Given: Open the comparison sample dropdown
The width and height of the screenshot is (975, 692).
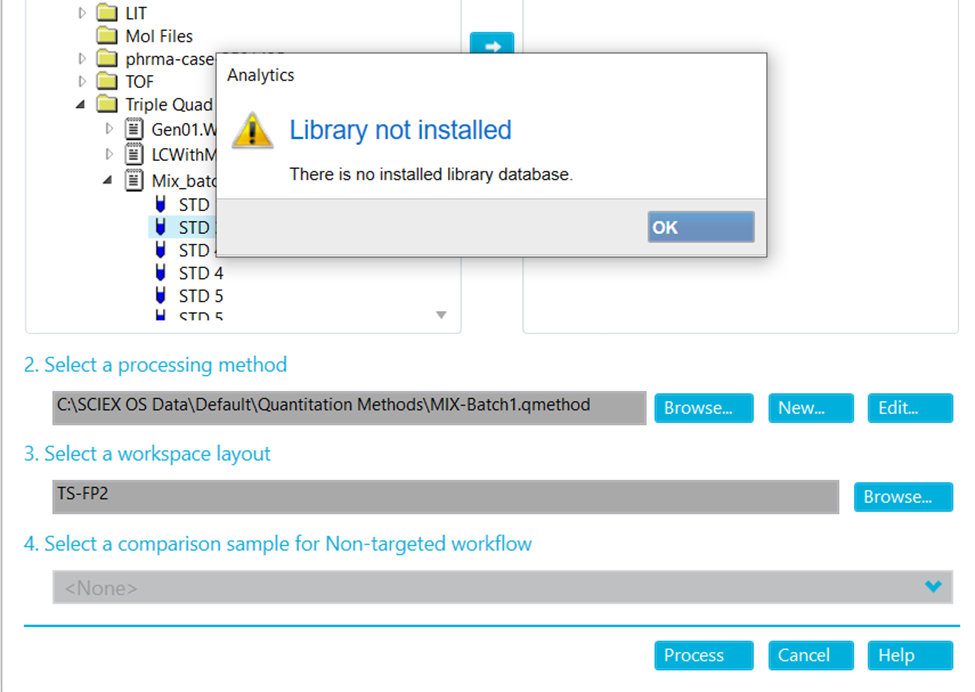Looking at the screenshot, I should pyautogui.click(x=932, y=588).
